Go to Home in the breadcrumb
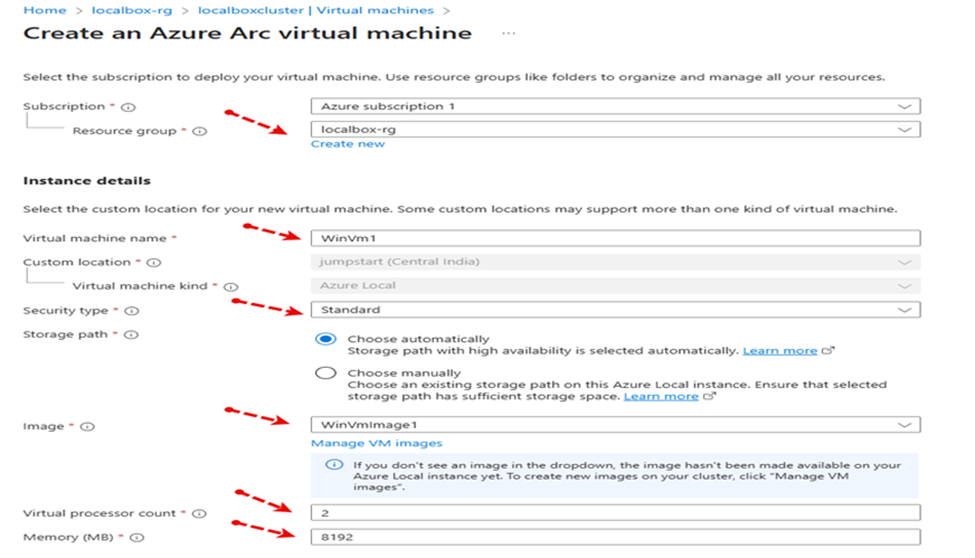975x558 pixels. (45, 11)
